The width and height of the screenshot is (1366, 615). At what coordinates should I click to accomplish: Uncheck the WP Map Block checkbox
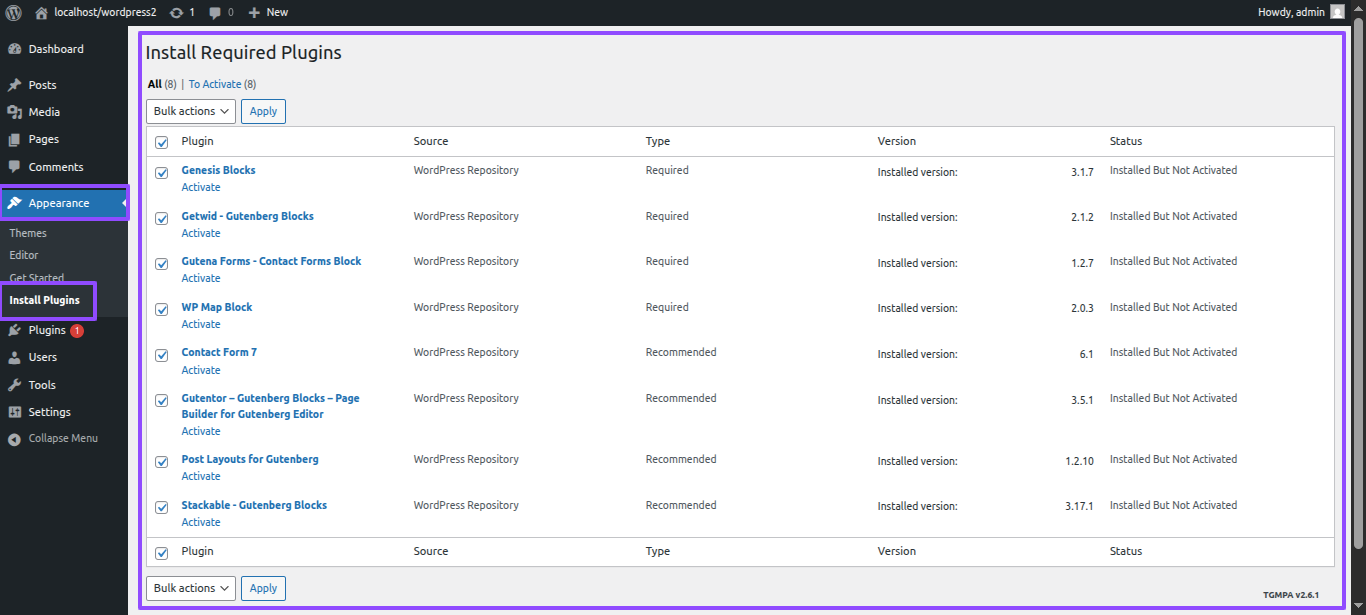pyautogui.click(x=162, y=309)
